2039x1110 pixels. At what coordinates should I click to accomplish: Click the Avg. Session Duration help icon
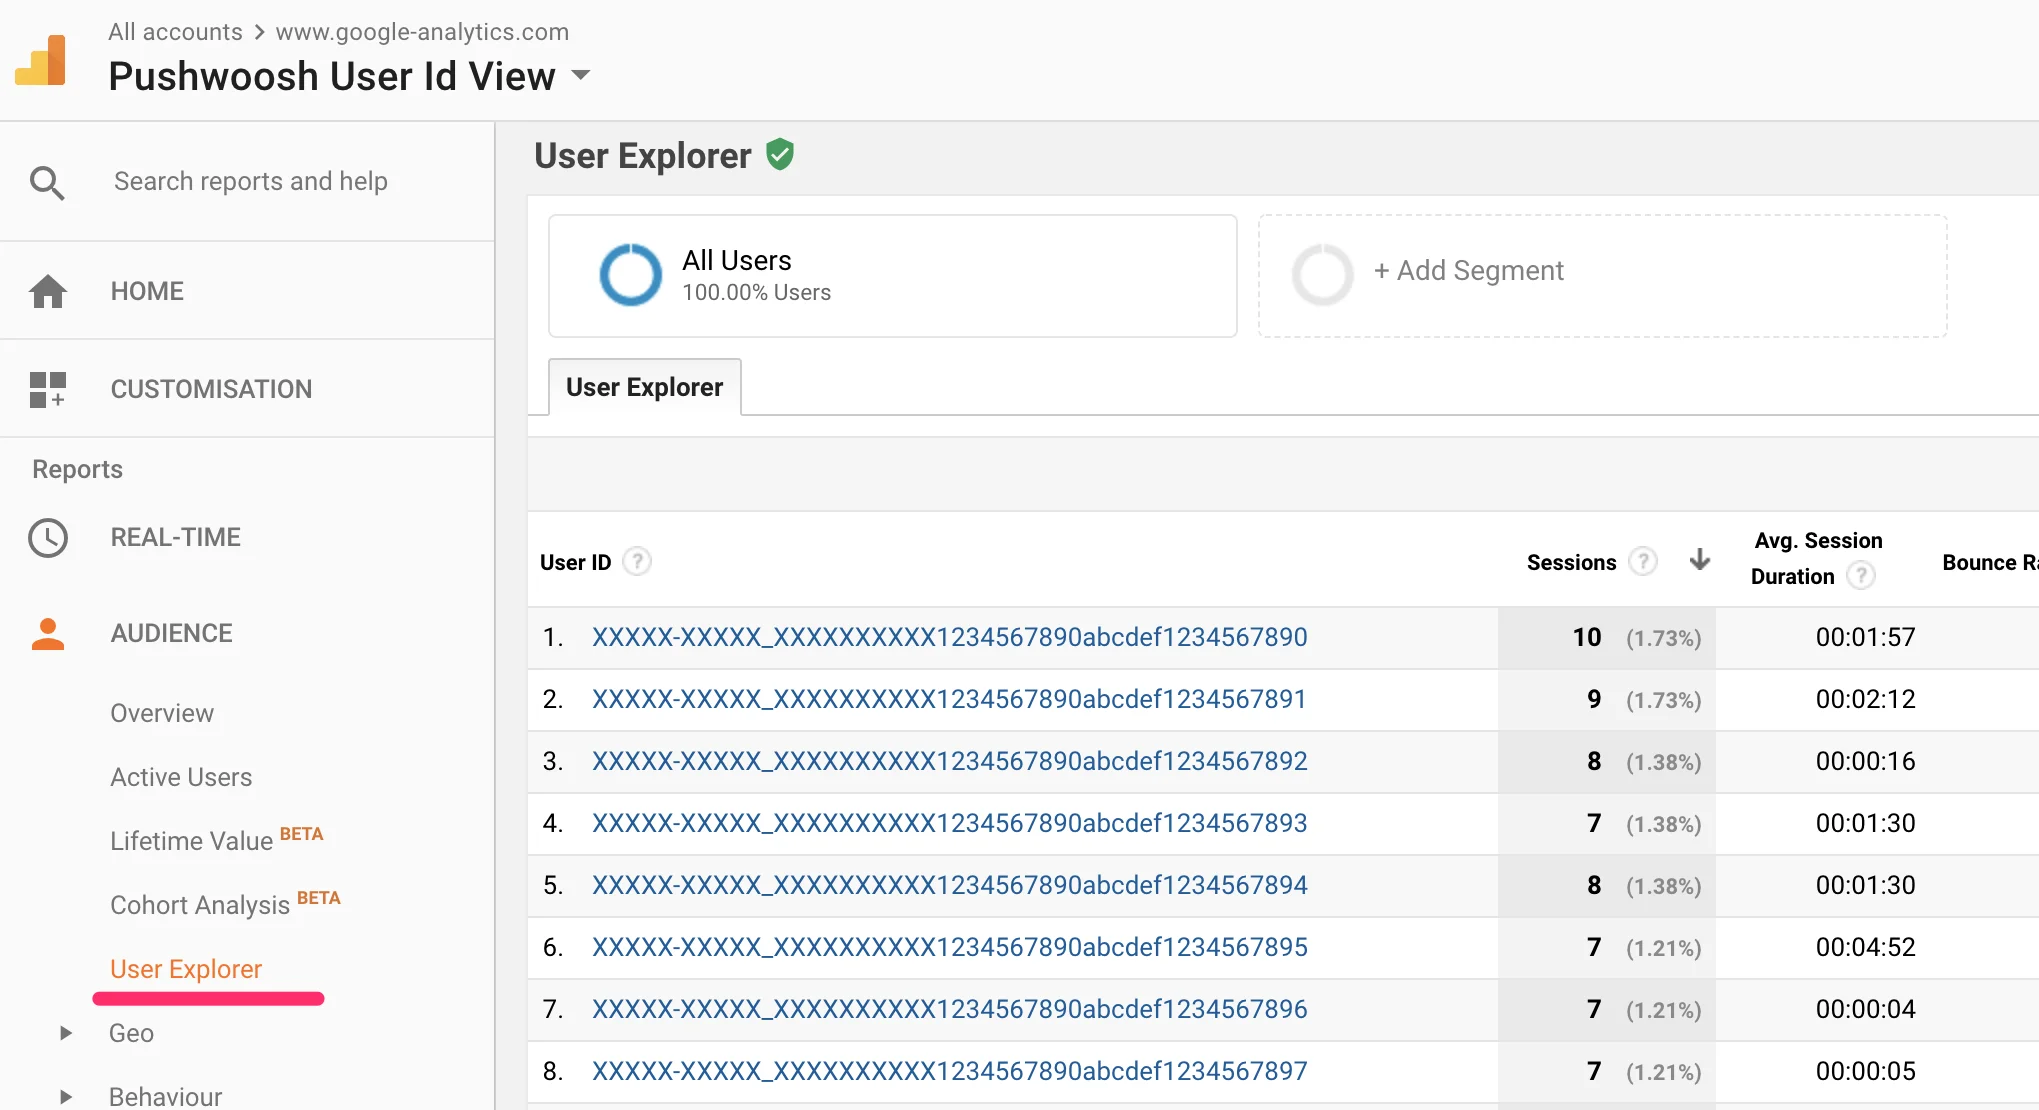[x=1860, y=576]
